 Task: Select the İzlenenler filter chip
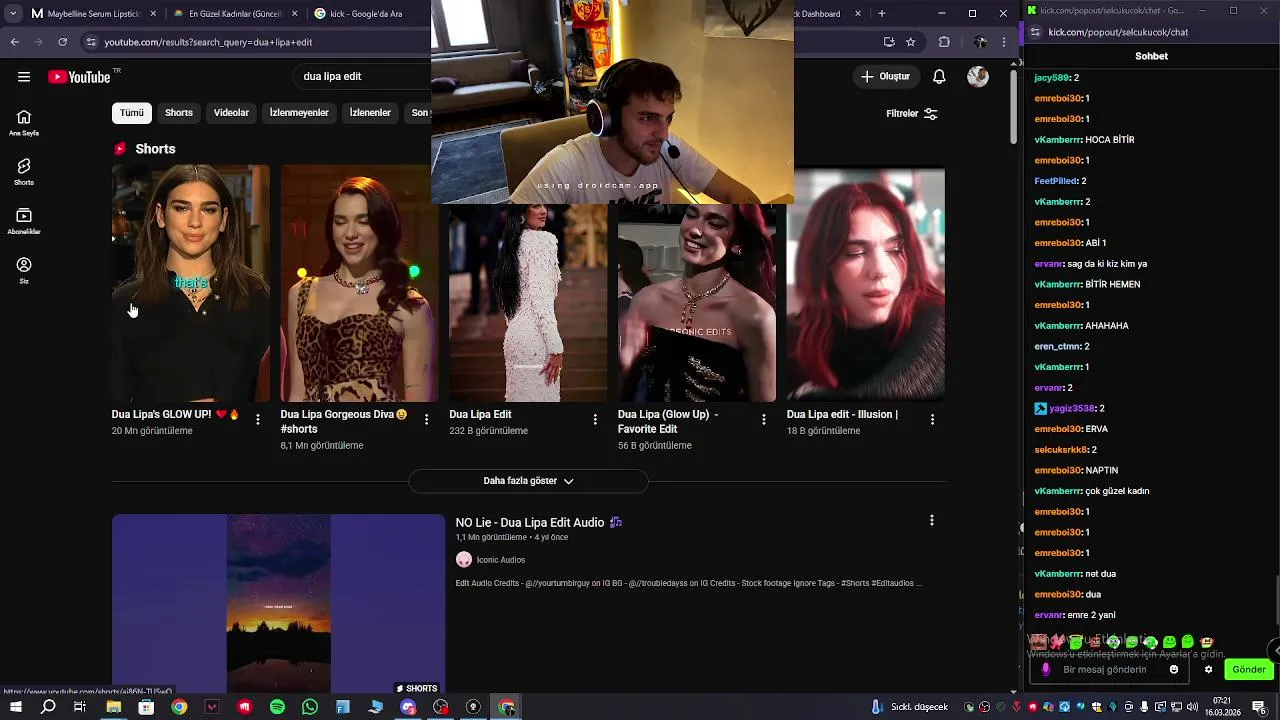click(370, 113)
